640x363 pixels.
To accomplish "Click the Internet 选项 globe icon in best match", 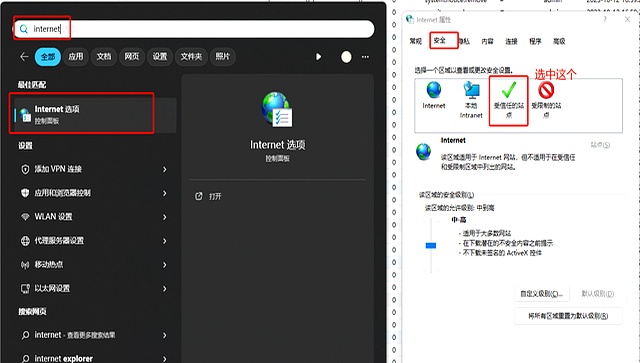I will pyautogui.click(x=25, y=115).
